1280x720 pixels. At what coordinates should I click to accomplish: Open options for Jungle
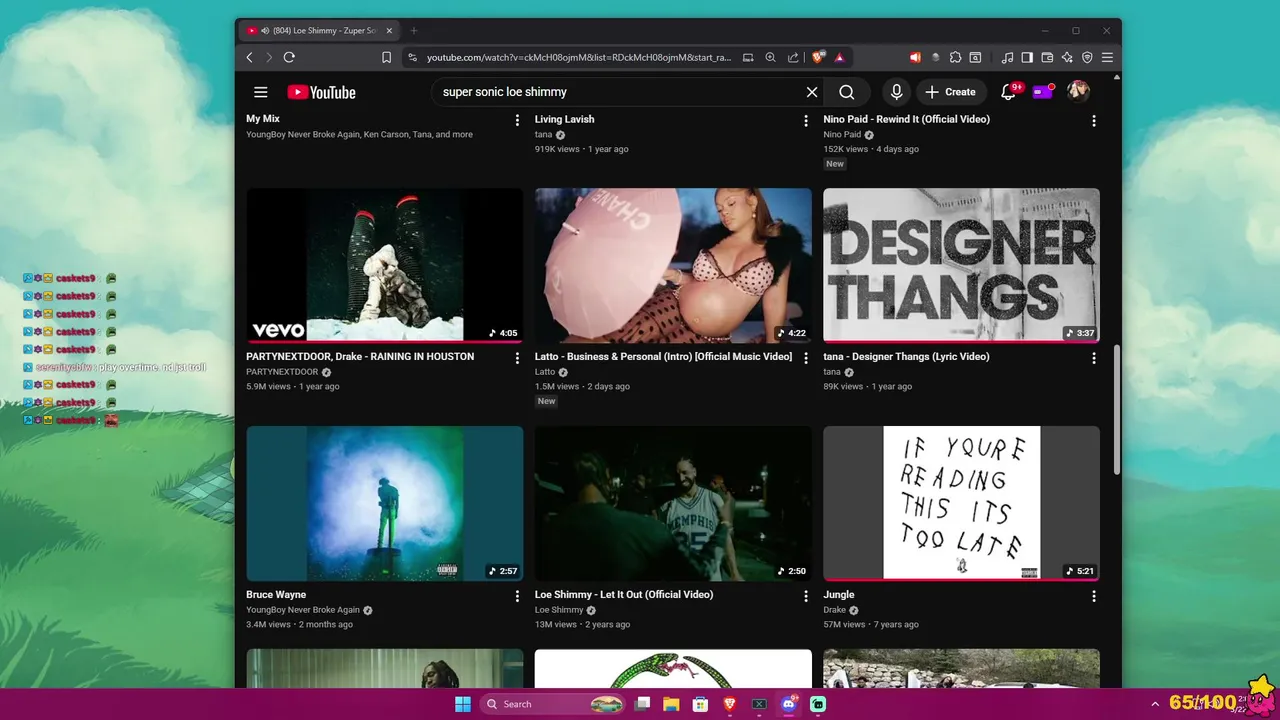point(1094,596)
